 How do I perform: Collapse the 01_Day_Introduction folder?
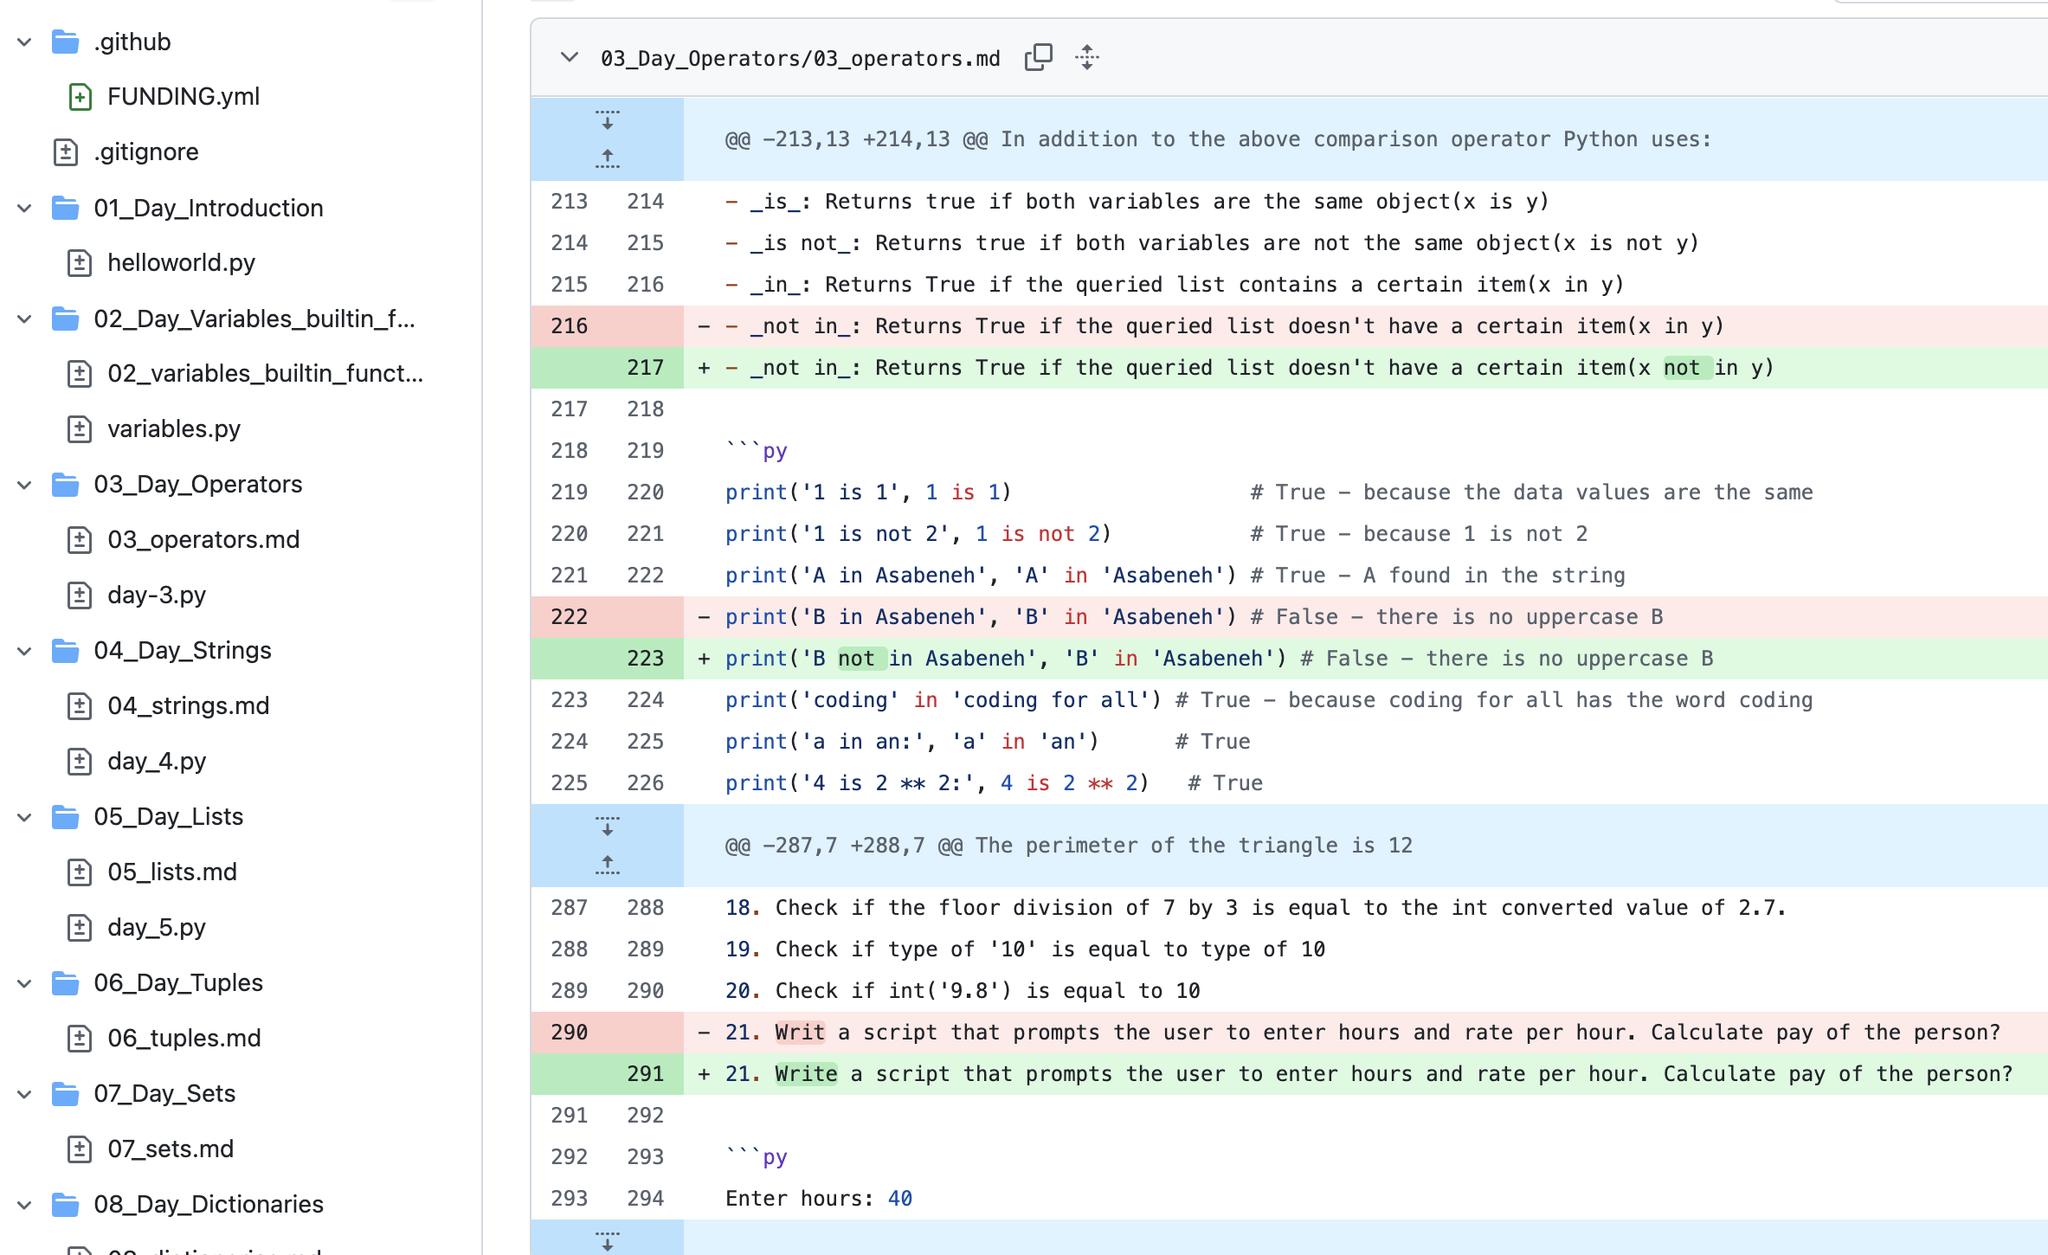tap(25, 208)
